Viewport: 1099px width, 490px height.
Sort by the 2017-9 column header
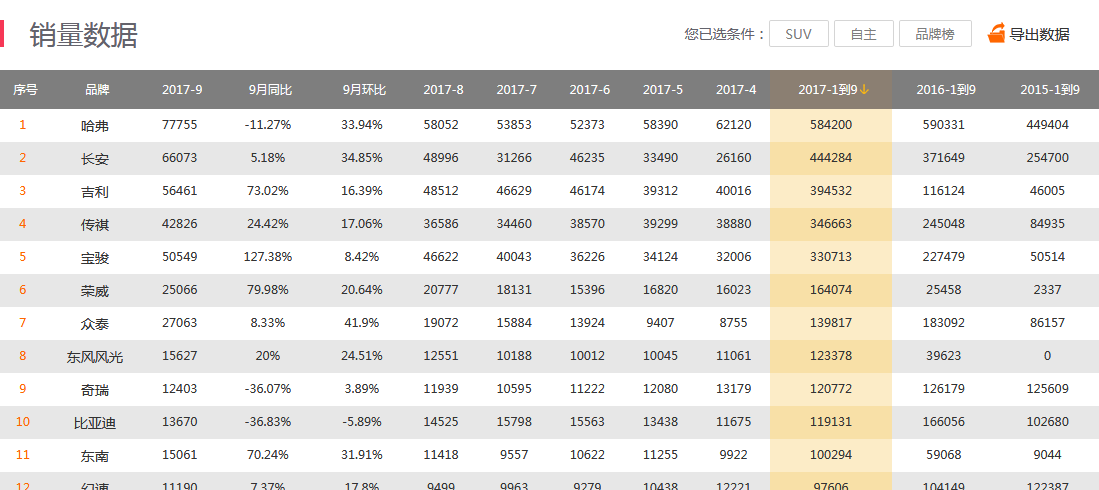[x=182, y=90]
